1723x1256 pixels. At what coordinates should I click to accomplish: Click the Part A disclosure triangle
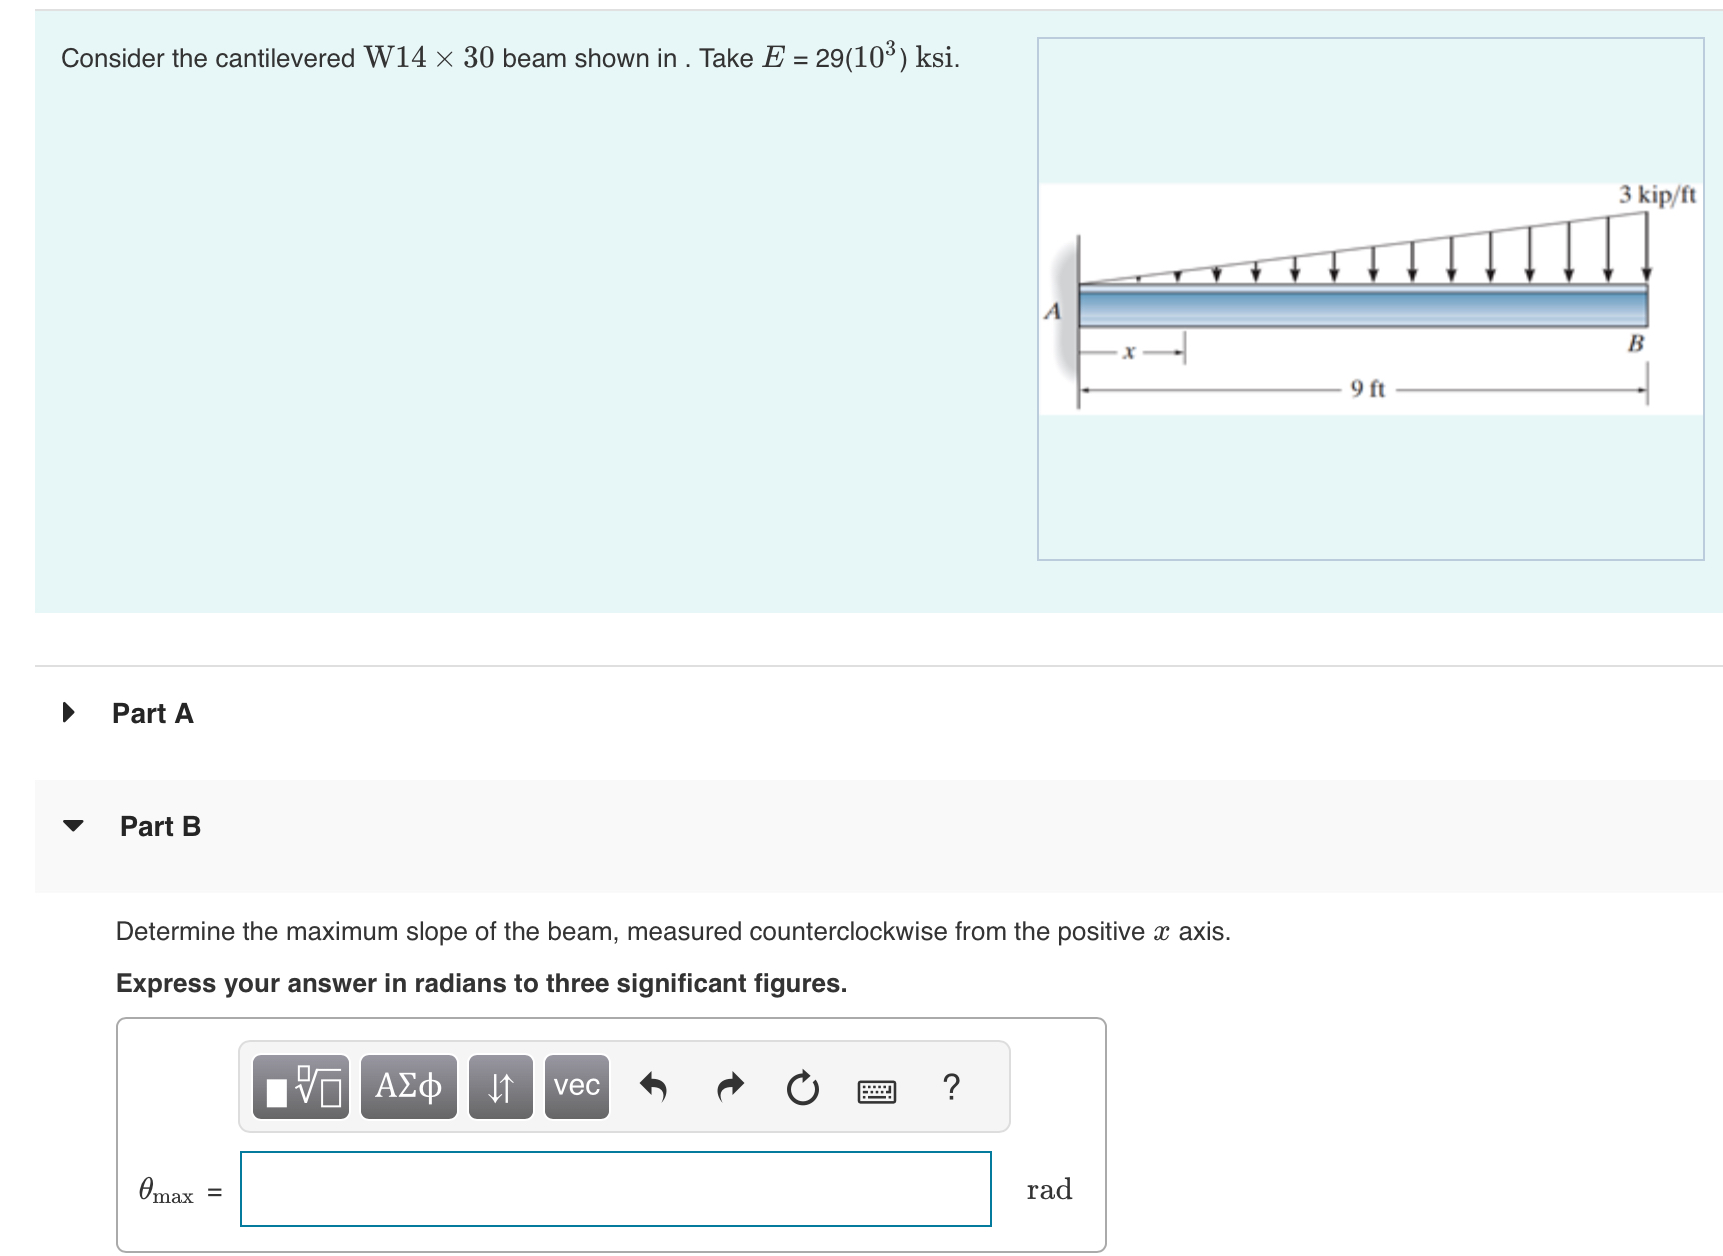click(x=68, y=712)
